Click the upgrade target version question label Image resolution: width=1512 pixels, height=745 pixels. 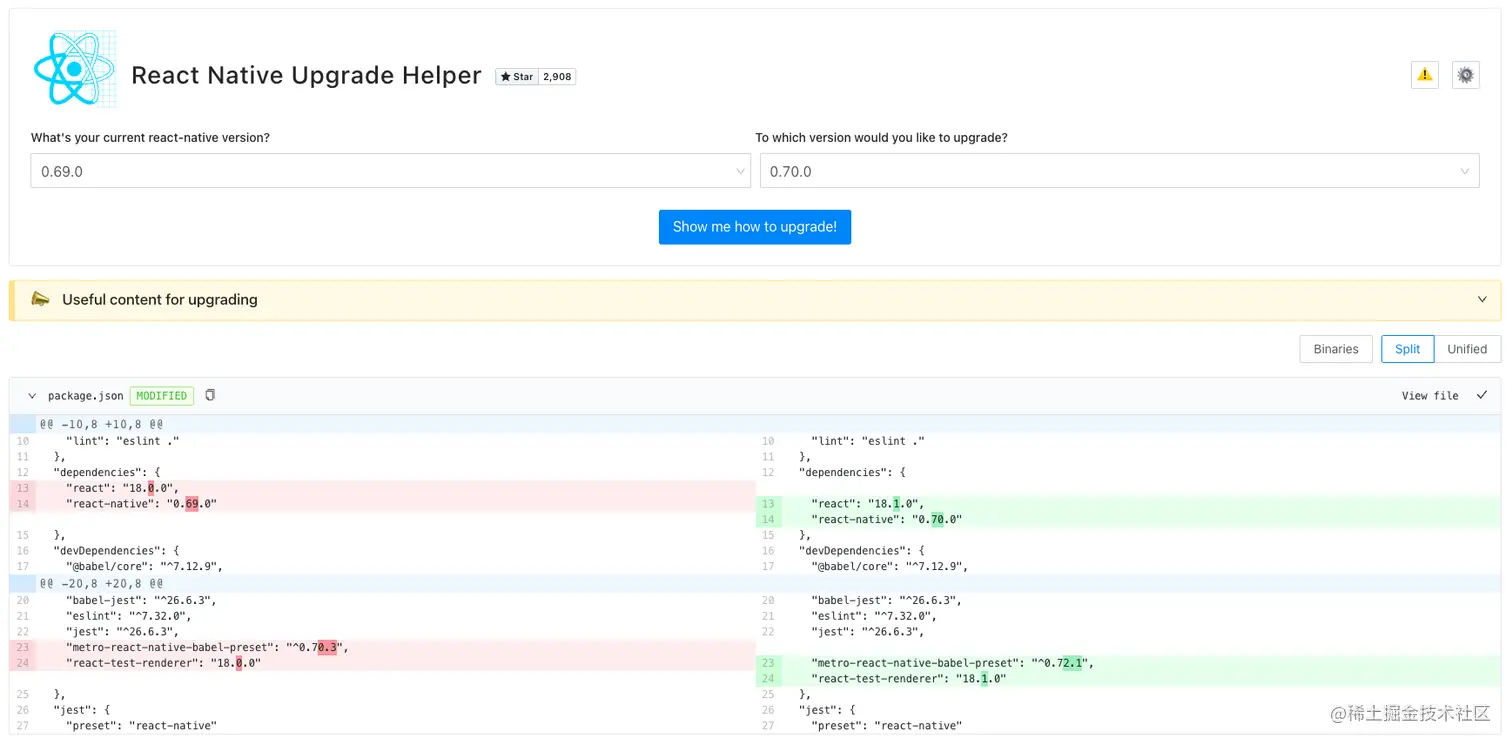[x=881, y=138]
